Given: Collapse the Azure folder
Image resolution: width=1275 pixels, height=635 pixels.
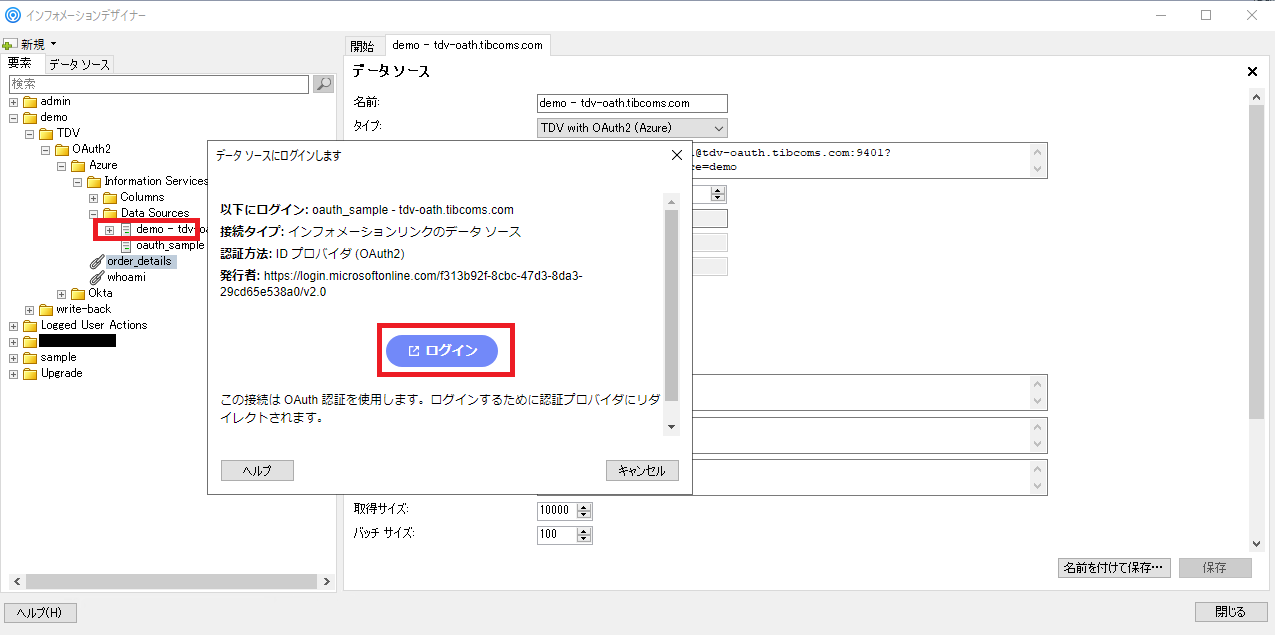Looking at the screenshot, I should [x=62, y=166].
